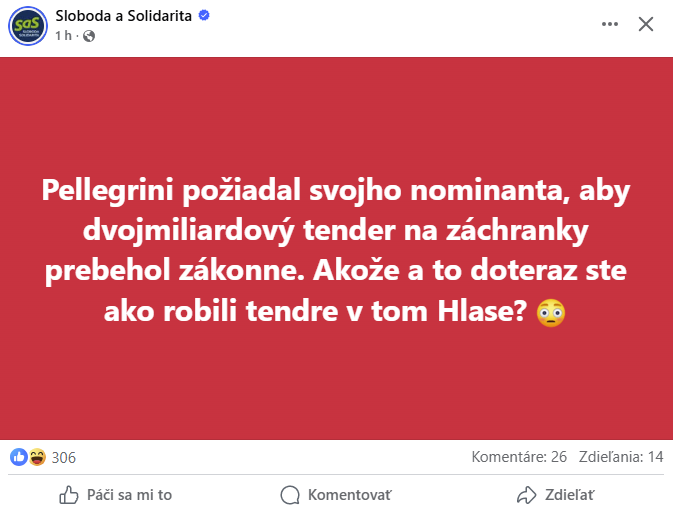Click the thumbs-up icon beside Páči sa mi to
The width and height of the screenshot is (673, 508).
point(69,495)
